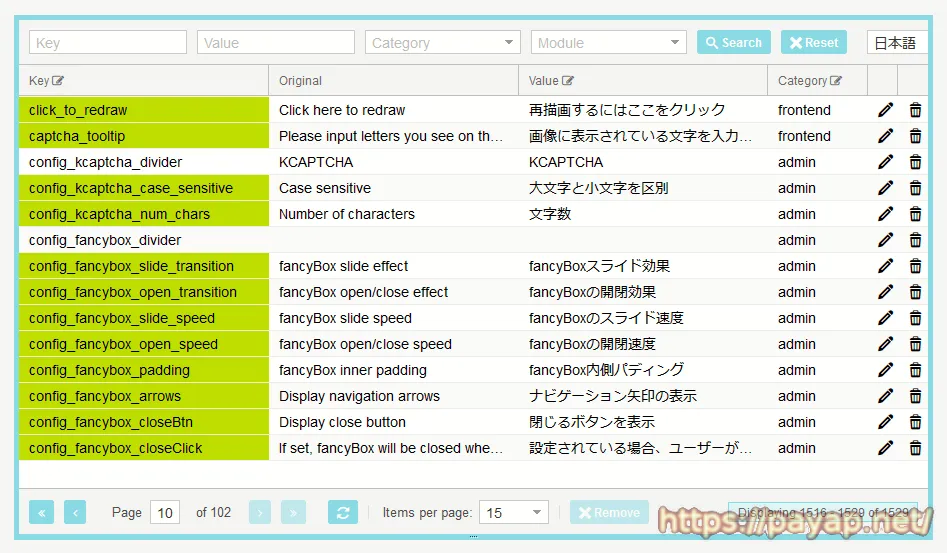Click pencil edit icon for click_to_redraw row
The width and height of the screenshot is (947, 553).
point(885,110)
